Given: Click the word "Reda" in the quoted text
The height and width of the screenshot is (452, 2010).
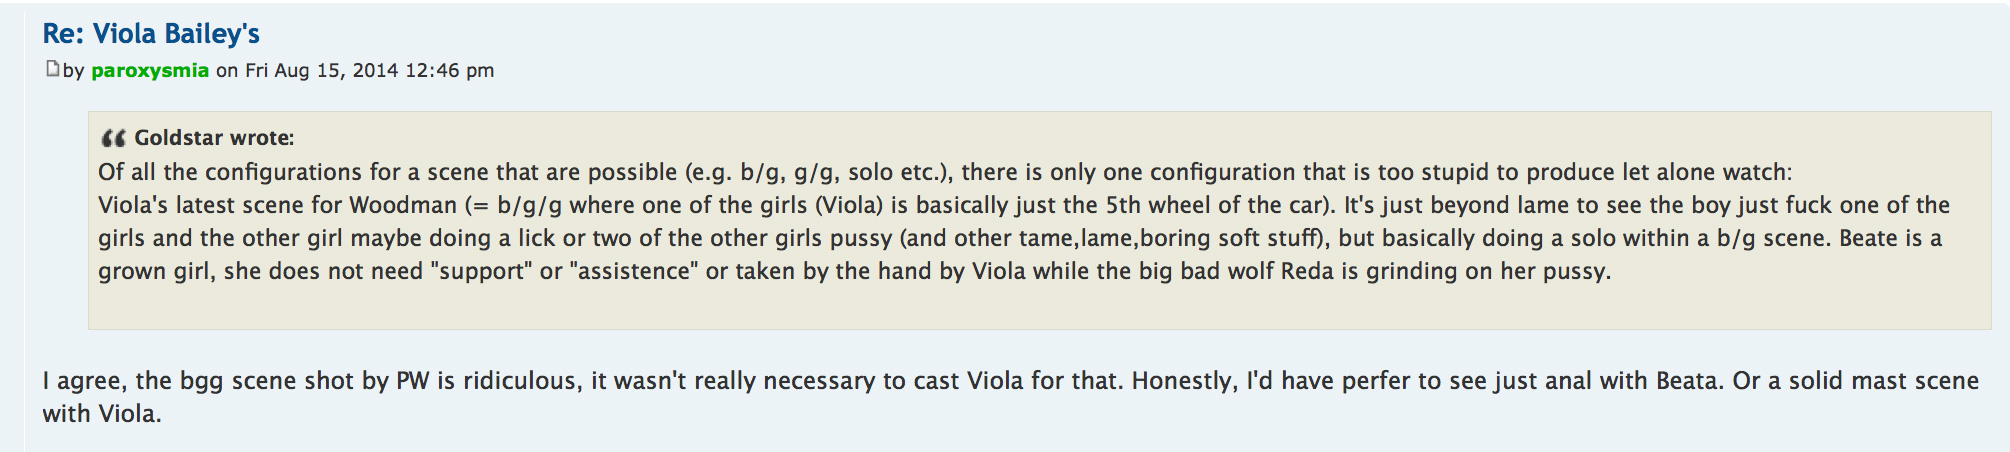Looking at the screenshot, I should (1307, 271).
